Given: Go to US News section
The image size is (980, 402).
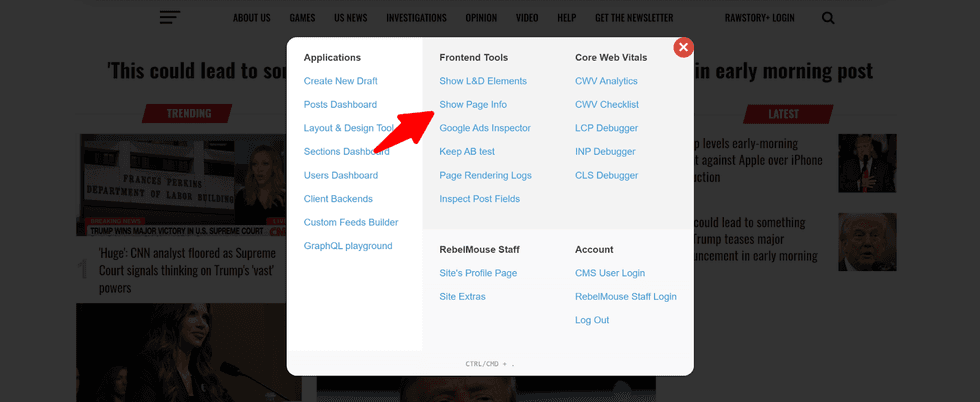Looking at the screenshot, I should (x=351, y=18).
